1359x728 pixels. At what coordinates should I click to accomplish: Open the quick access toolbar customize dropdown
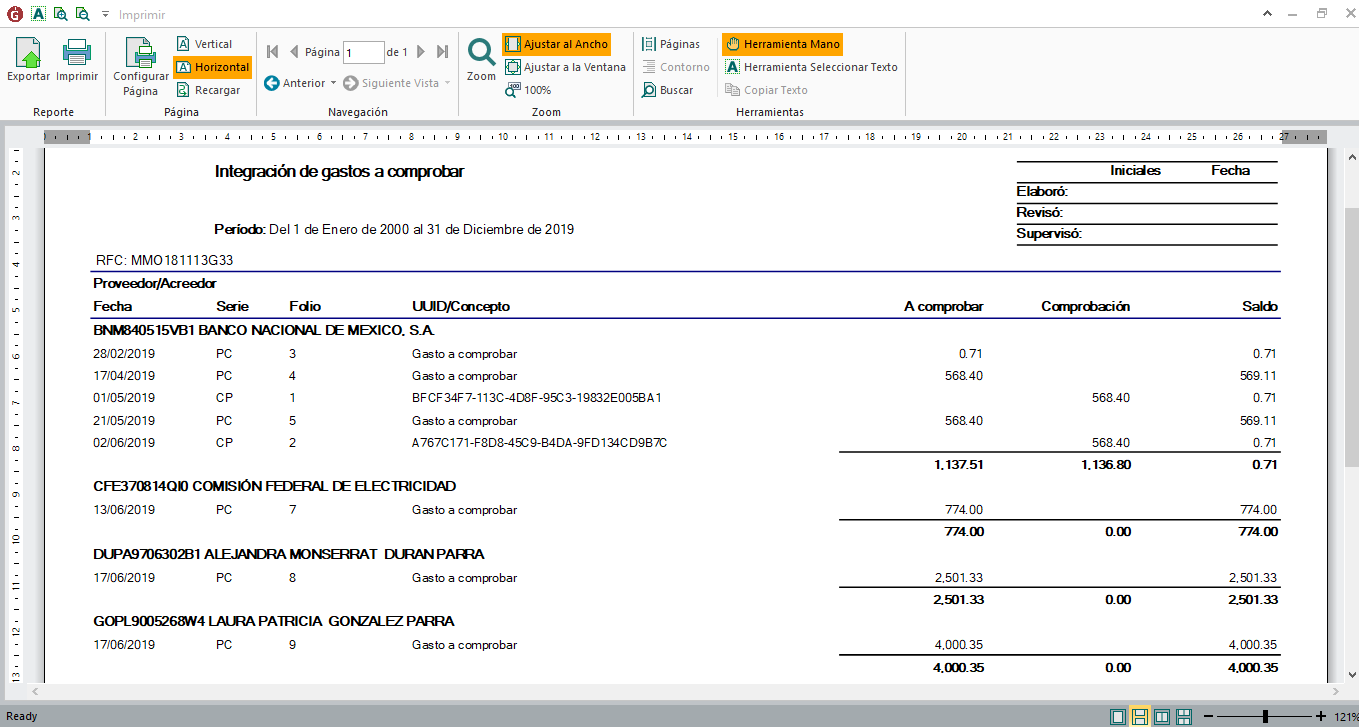tap(105, 15)
